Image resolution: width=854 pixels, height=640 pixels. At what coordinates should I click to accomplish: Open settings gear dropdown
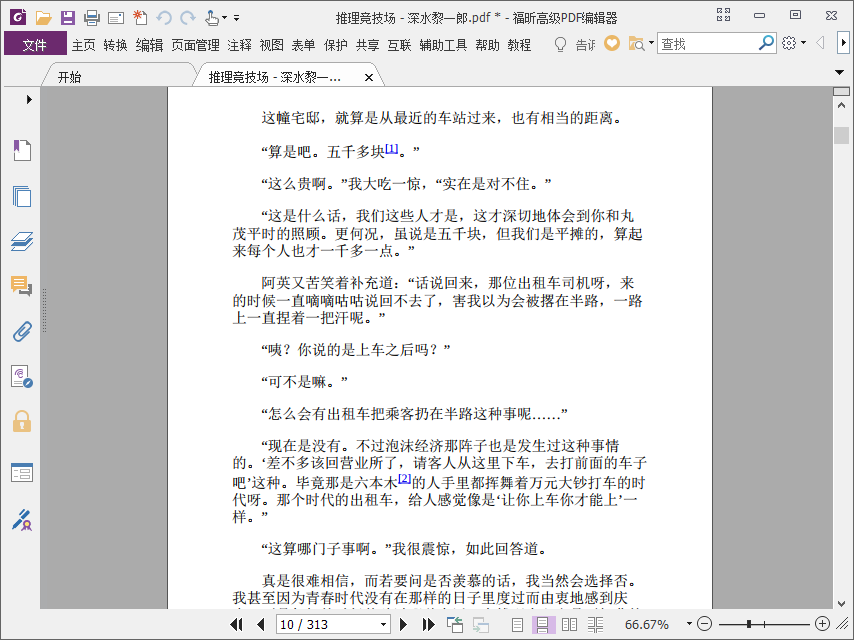tap(804, 43)
